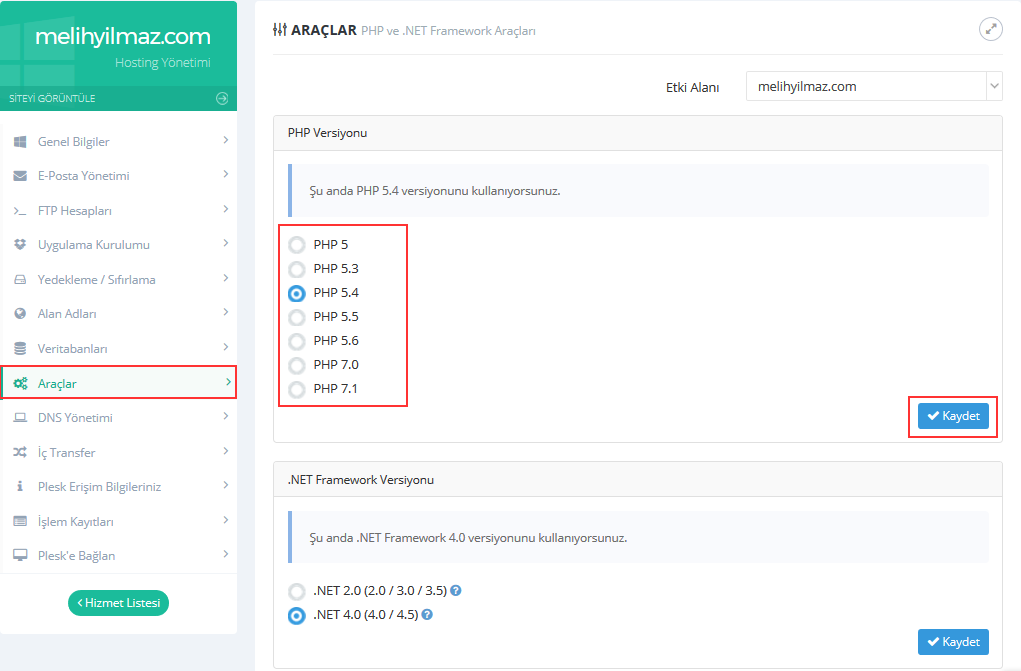Expand the Genel Bilgiler chevron
The height and width of the screenshot is (671, 1021).
tap(226, 141)
